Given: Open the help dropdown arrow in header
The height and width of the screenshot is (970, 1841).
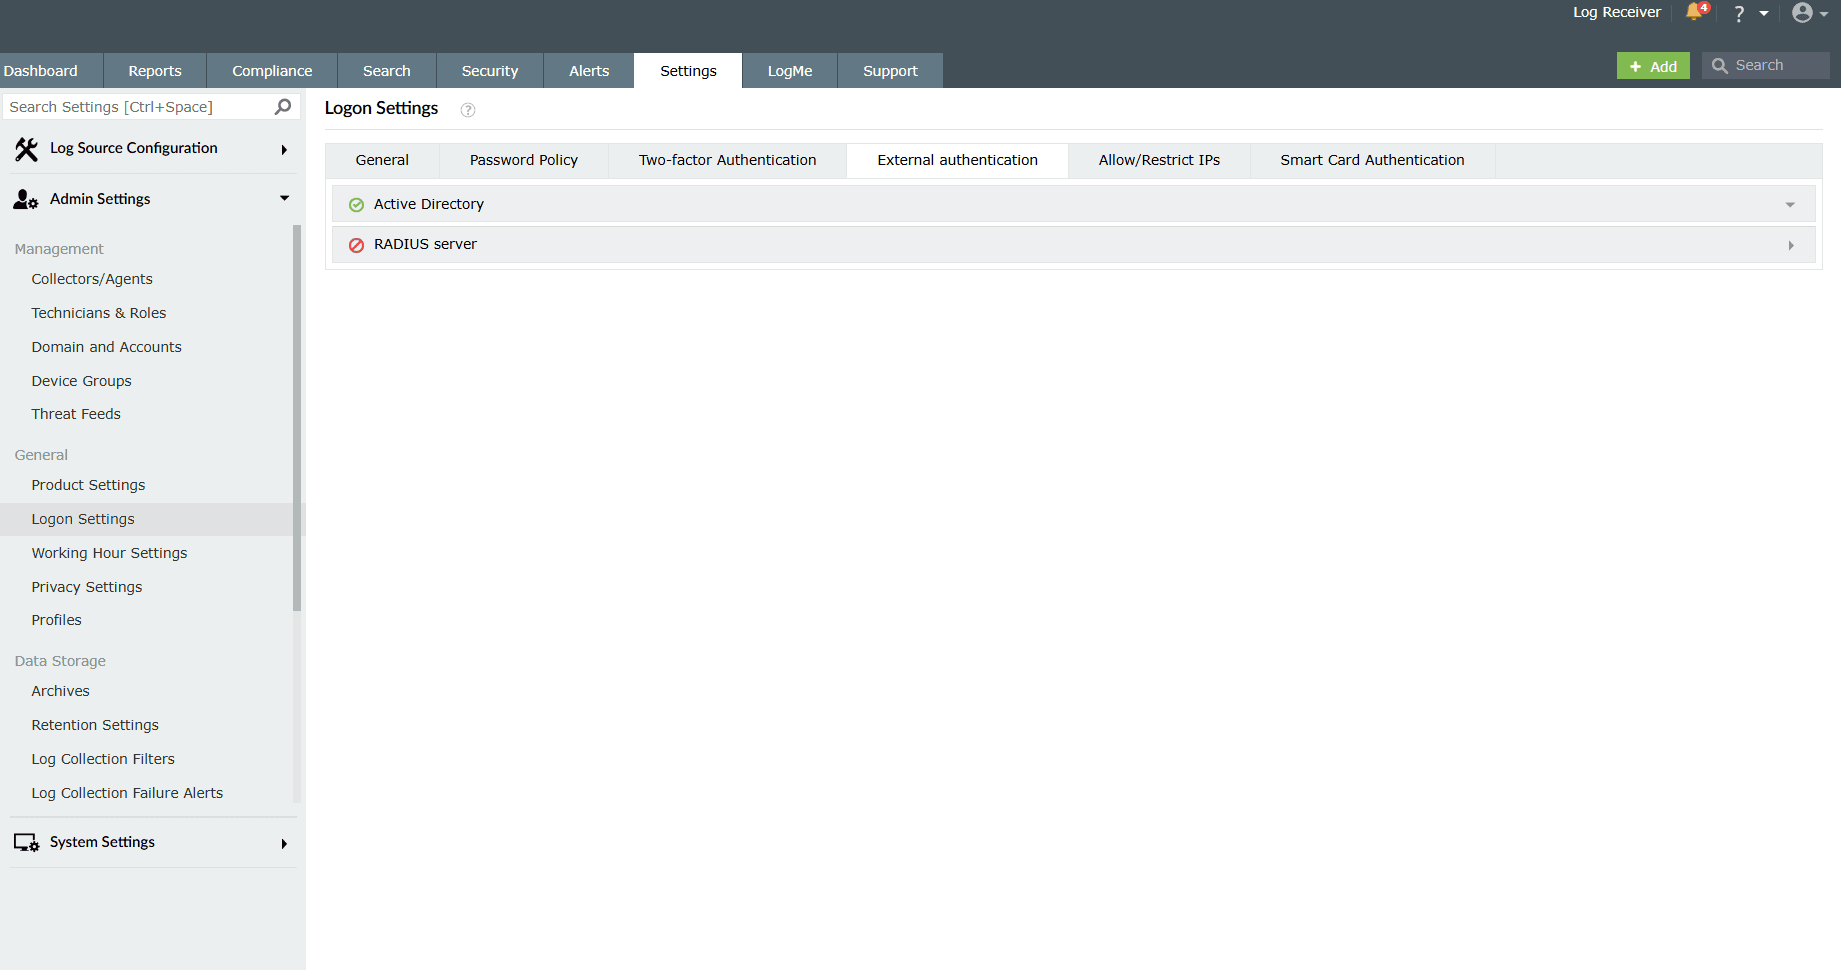Looking at the screenshot, I should (x=1764, y=14).
